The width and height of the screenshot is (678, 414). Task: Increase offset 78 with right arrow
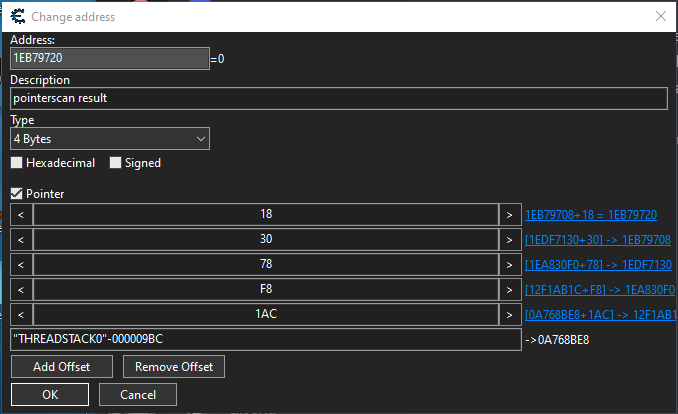point(509,265)
